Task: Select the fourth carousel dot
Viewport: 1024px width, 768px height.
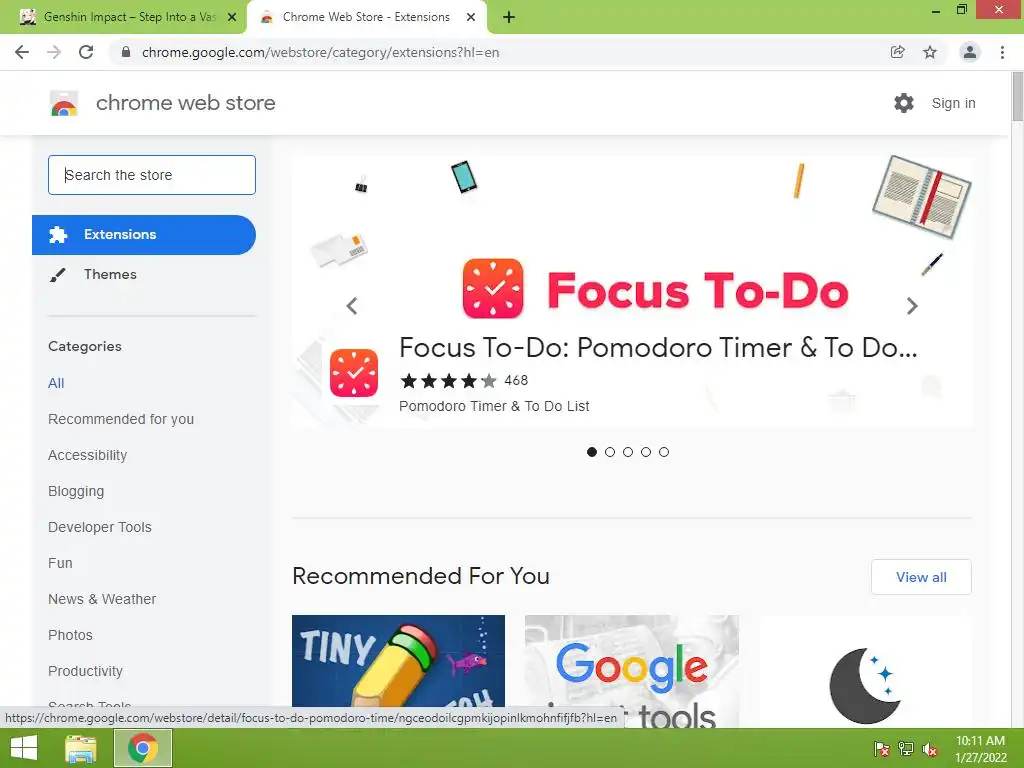Action: (x=646, y=452)
